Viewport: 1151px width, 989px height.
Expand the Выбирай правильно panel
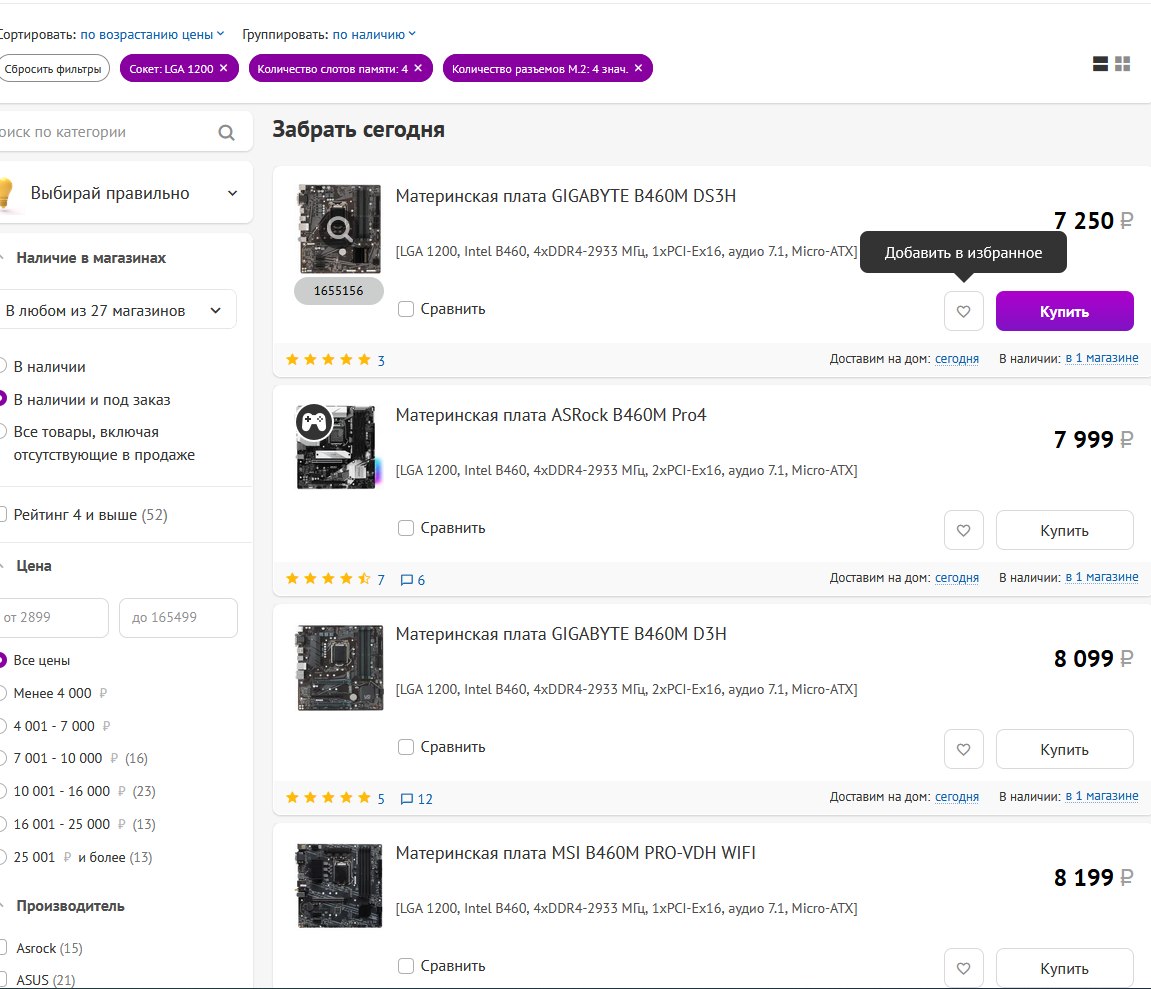pos(126,193)
